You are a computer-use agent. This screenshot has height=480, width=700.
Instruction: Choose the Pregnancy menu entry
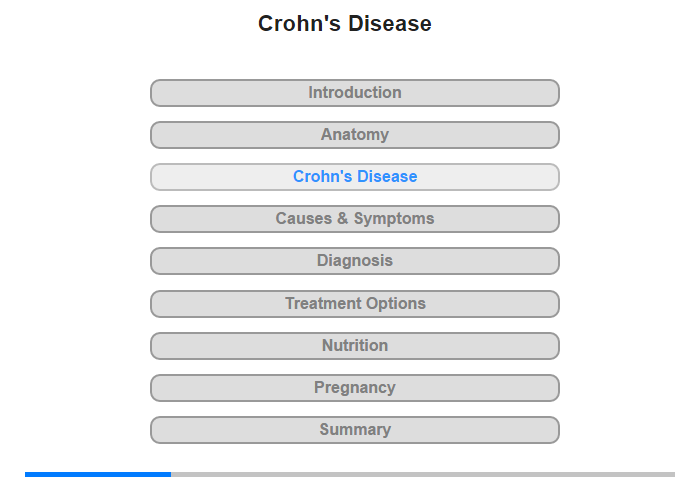pos(355,388)
